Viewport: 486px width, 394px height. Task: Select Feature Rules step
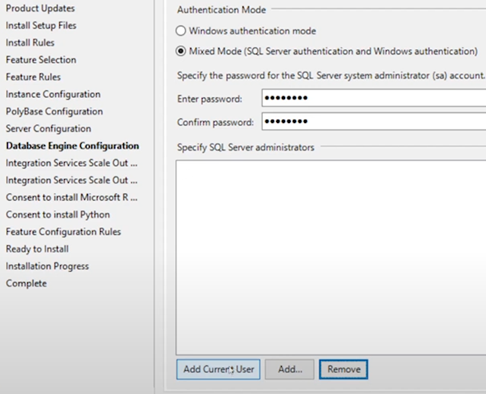click(33, 77)
